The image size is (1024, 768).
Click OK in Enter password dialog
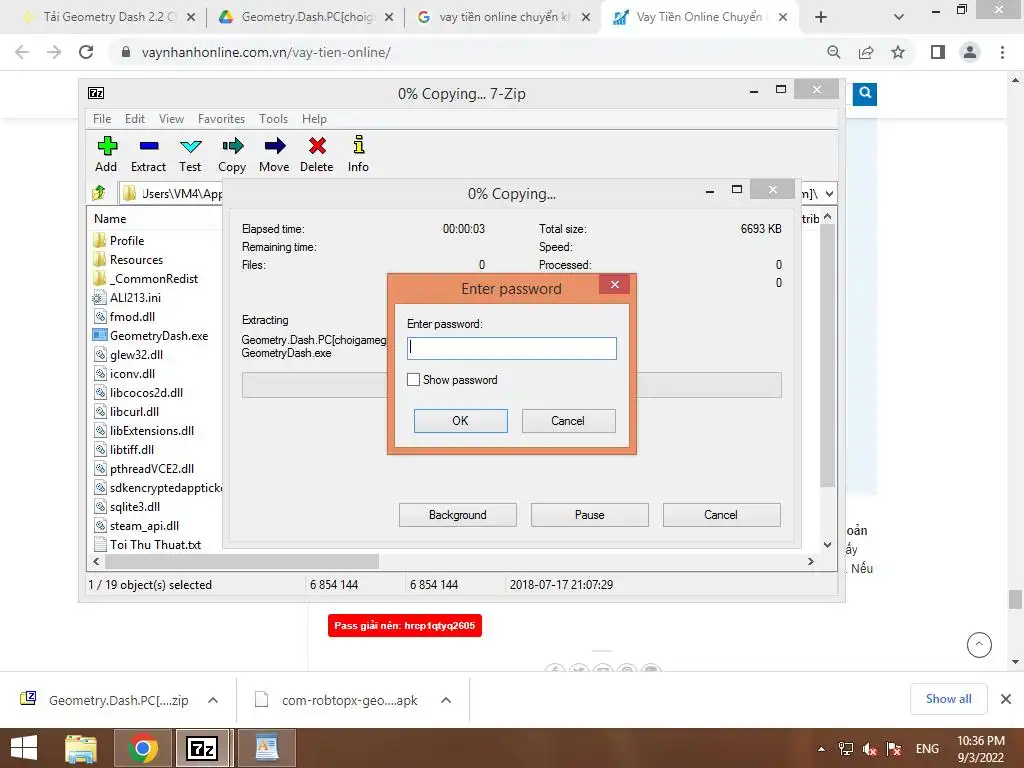point(460,421)
